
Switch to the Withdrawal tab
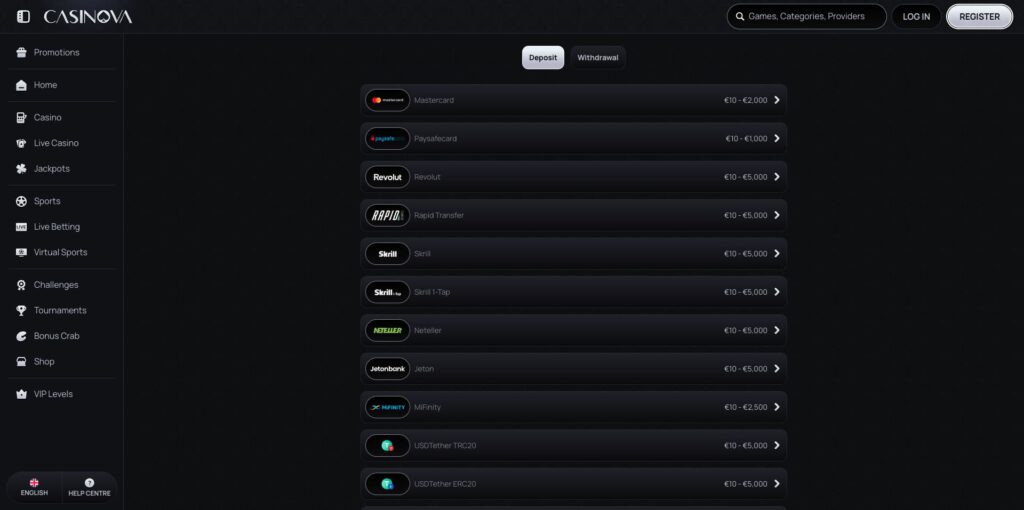(598, 57)
